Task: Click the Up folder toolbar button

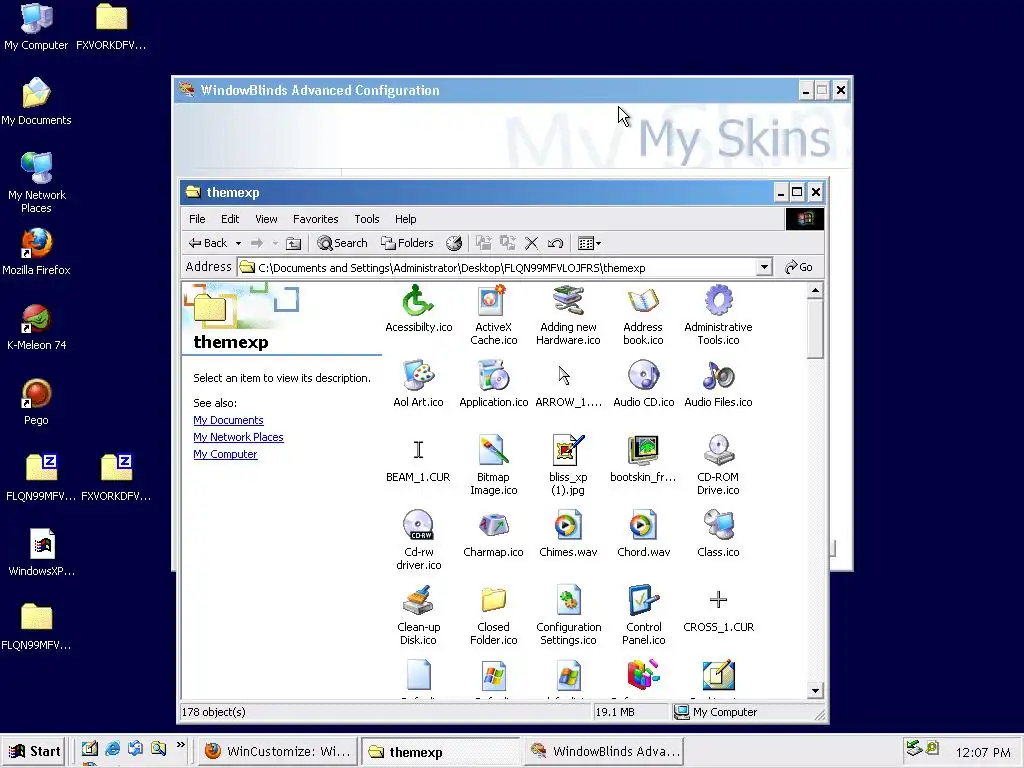Action: coord(294,244)
